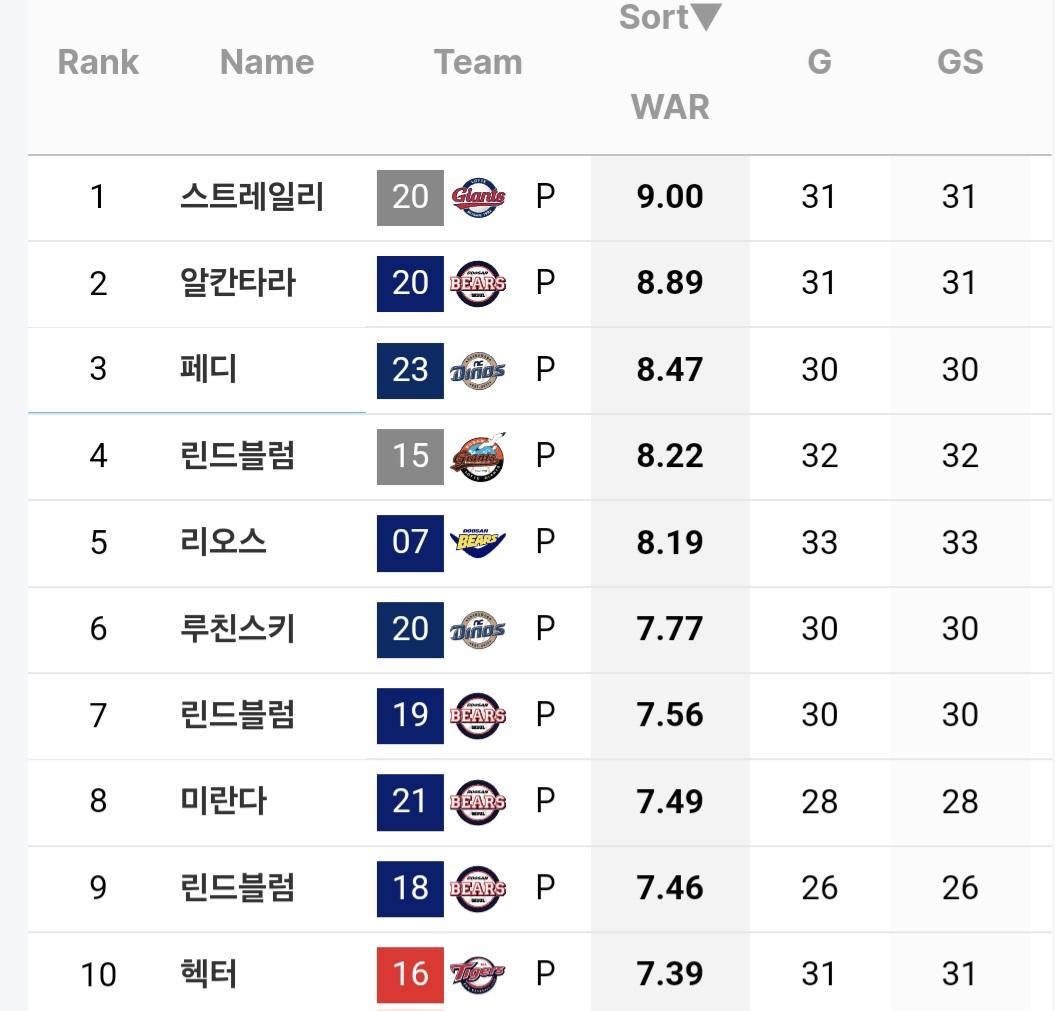The width and height of the screenshot is (1055, 1011).
Task: Click vintage Doosan Bears logo beside 리오스
Action: click(x=478, y=542)
